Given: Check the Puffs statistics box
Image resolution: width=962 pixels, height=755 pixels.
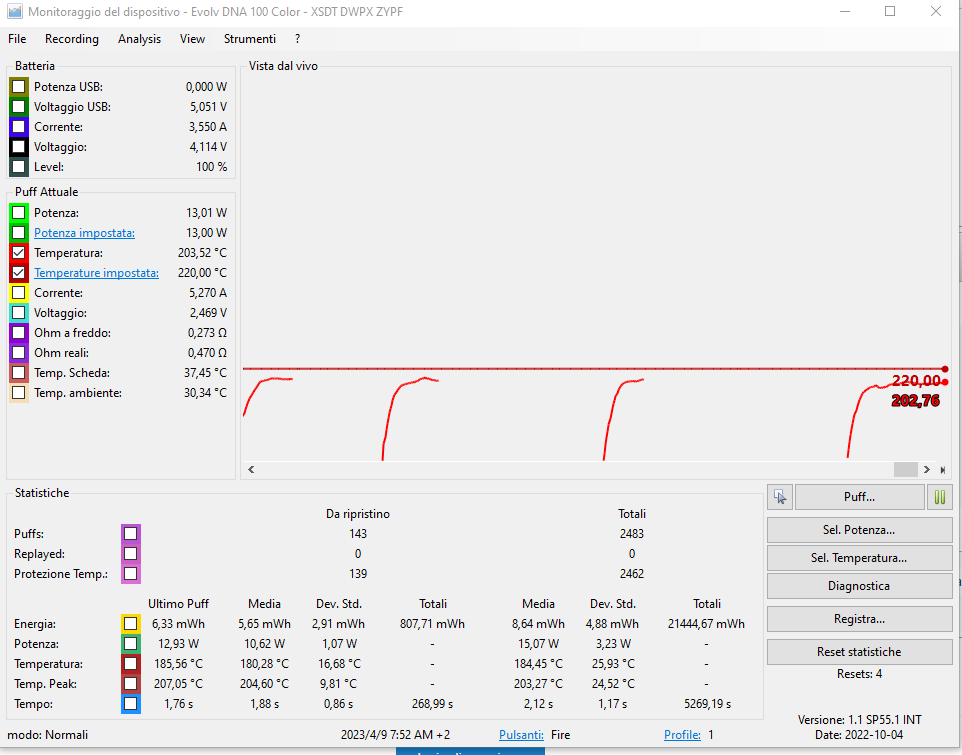Looking at the screenshot, I should coord(131,534).
